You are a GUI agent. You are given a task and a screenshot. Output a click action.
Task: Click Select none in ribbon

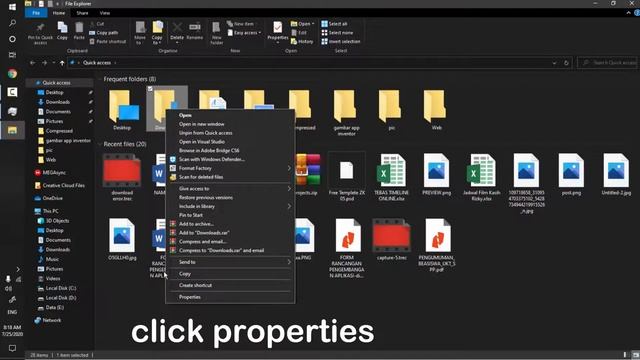[x=337, y=33]
